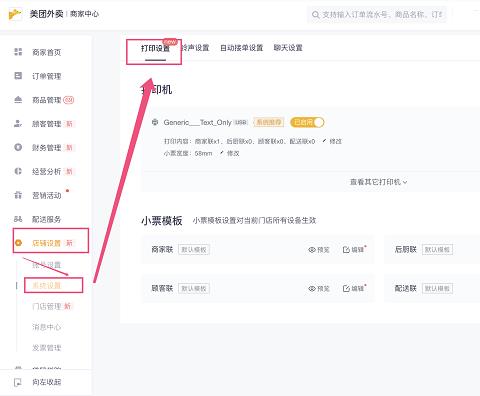Screen dimensions: 480x396
Task: Click the 配送联 template label
Action: point(406,288)
